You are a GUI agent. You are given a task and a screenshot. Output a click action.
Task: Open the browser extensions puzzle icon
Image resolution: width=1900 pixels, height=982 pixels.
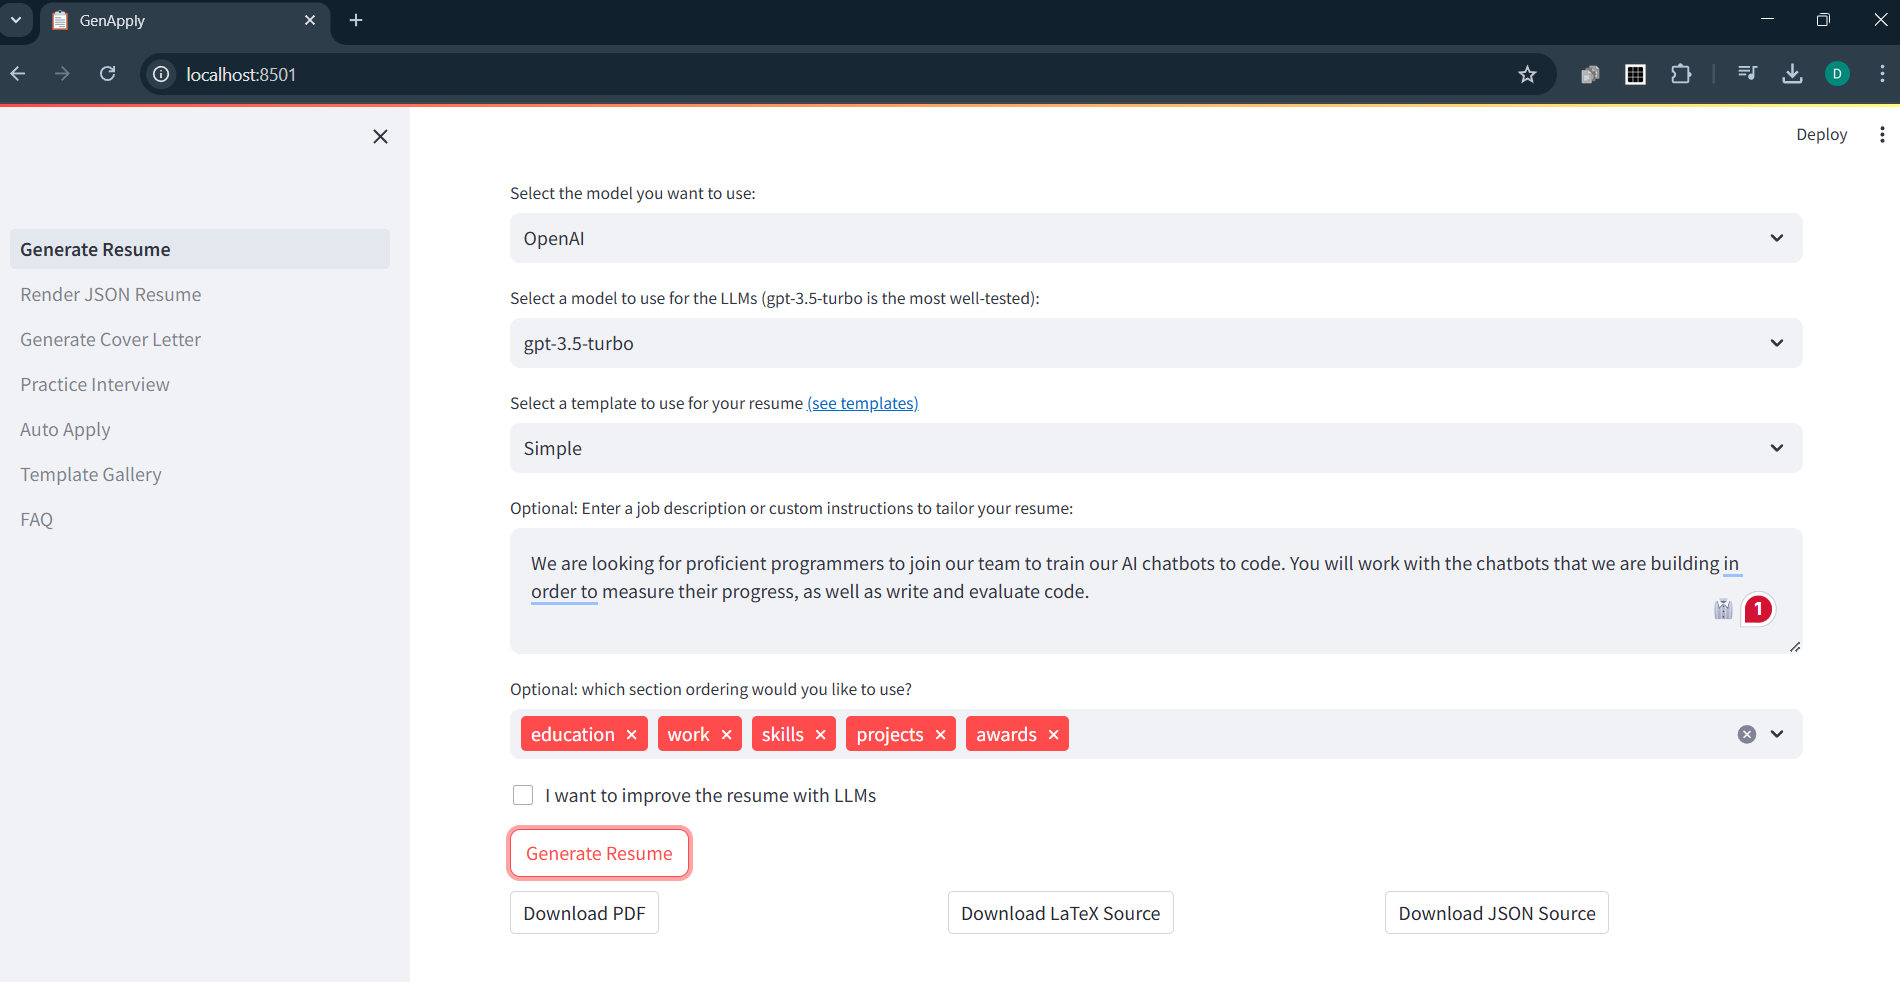click(1681, 74)
